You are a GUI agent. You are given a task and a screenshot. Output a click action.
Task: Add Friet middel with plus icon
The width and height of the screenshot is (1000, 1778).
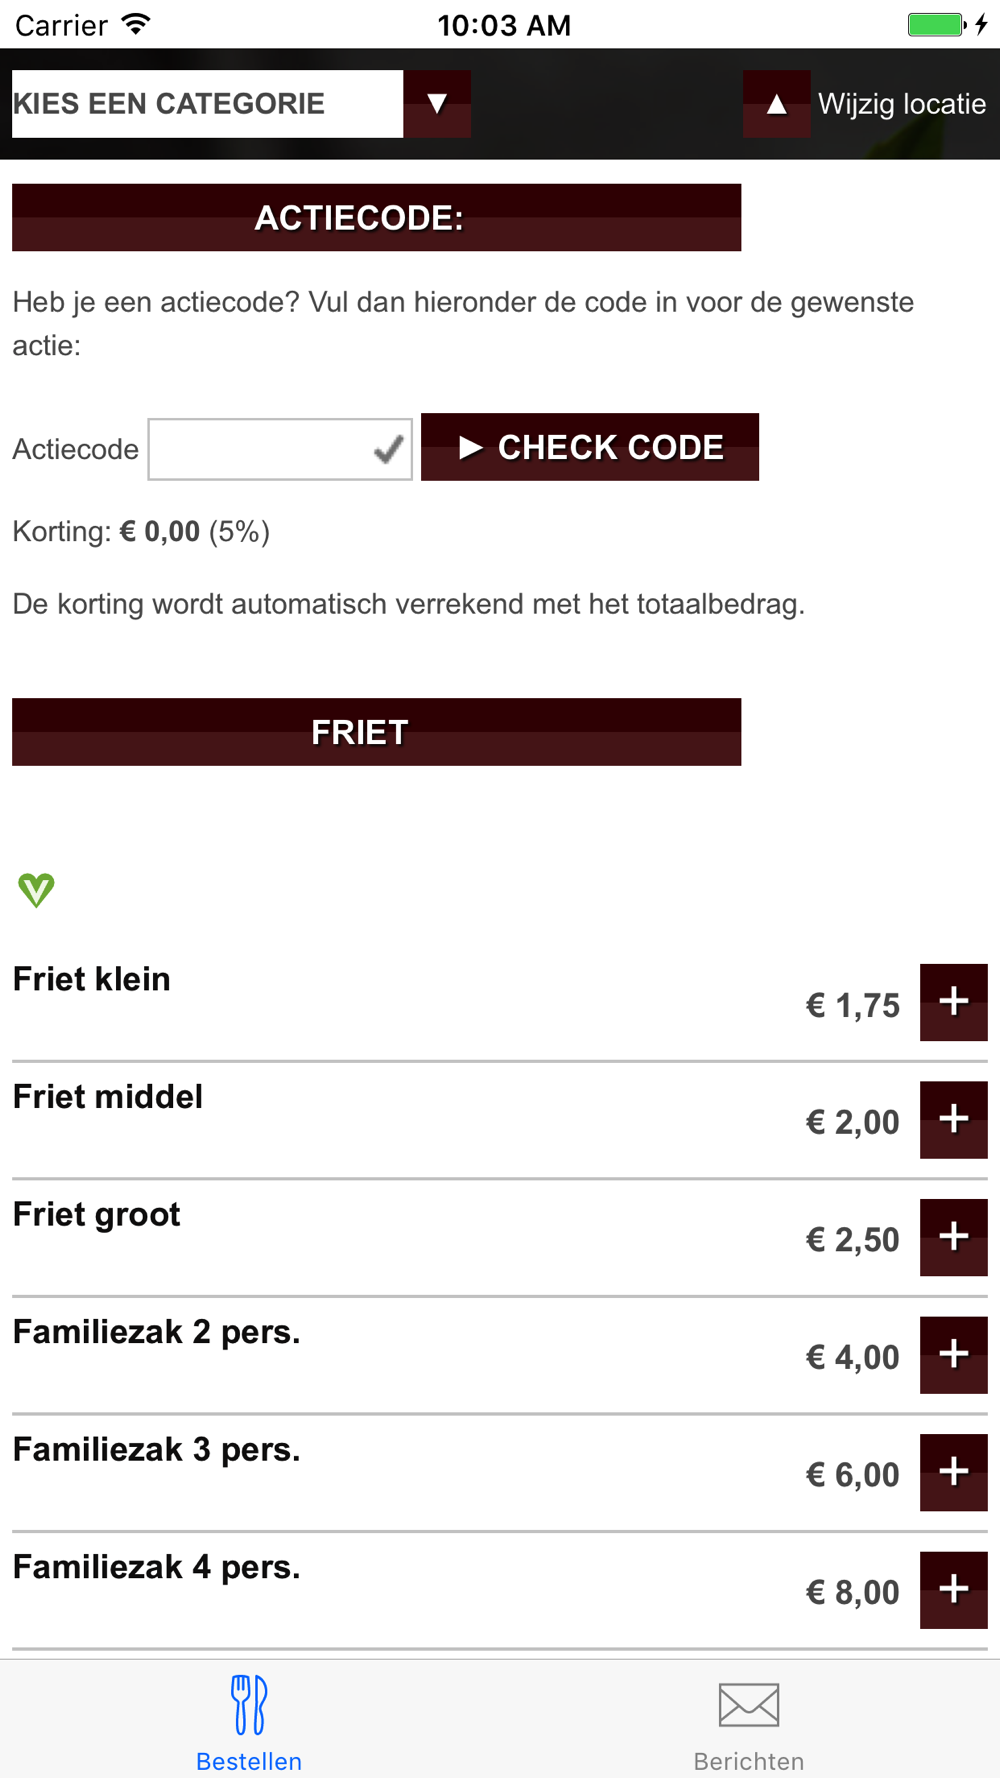click(x=954, y=1120)
